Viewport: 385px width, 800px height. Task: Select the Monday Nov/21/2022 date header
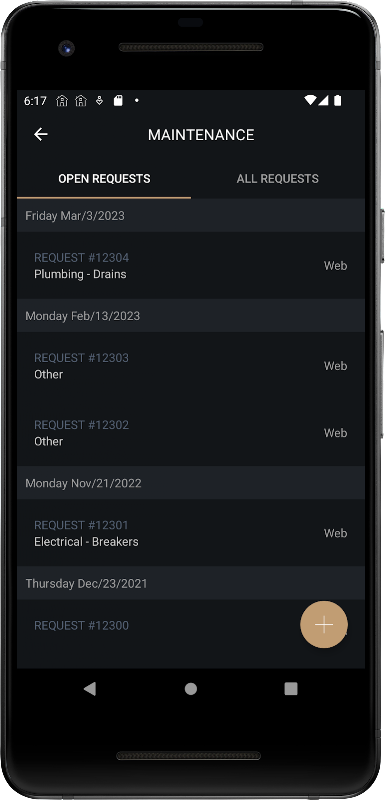pos(191,483)
